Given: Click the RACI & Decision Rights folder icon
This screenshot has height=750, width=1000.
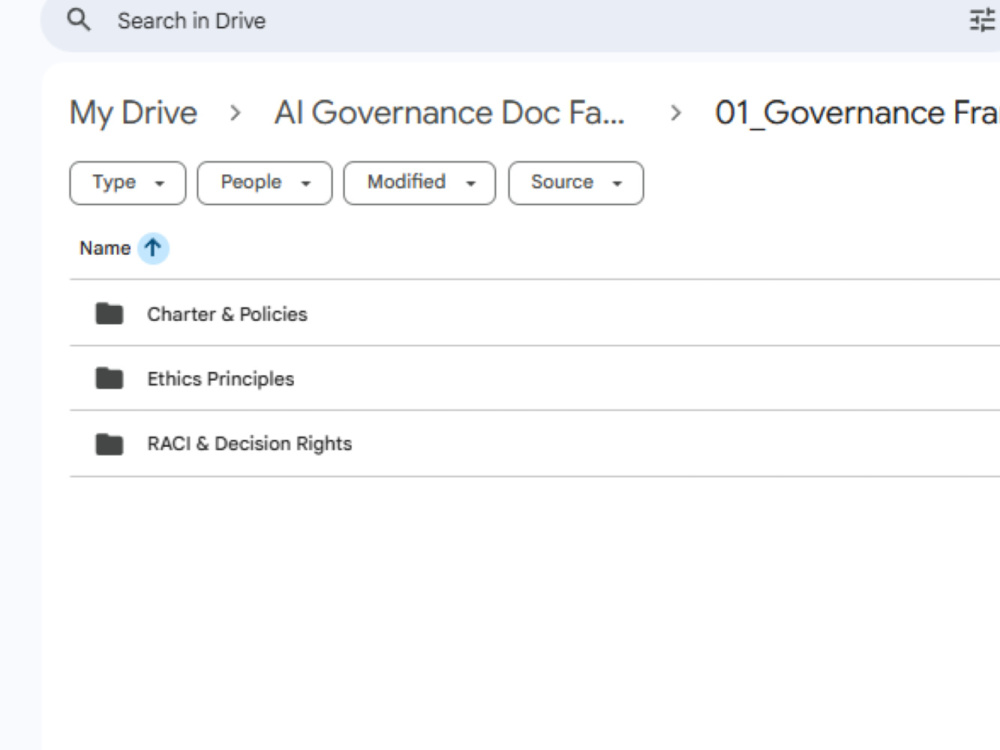Looking at the screenshot, I should (109, 444).
